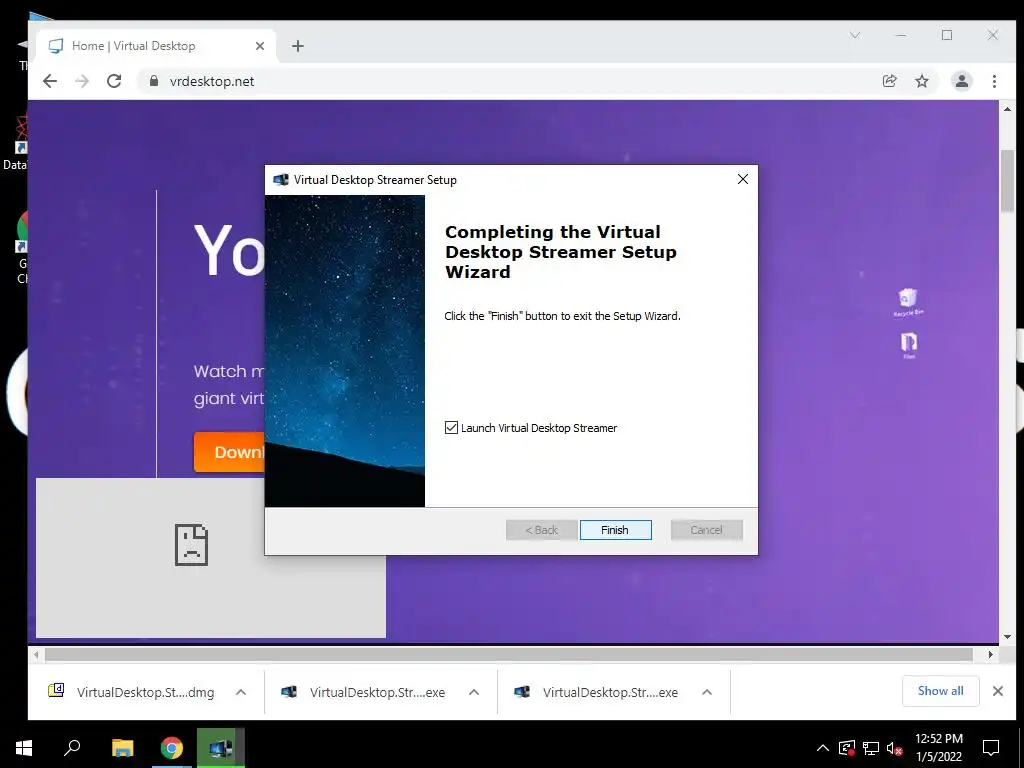
Task: Click Show all downloads
Action: coord(940,691)
